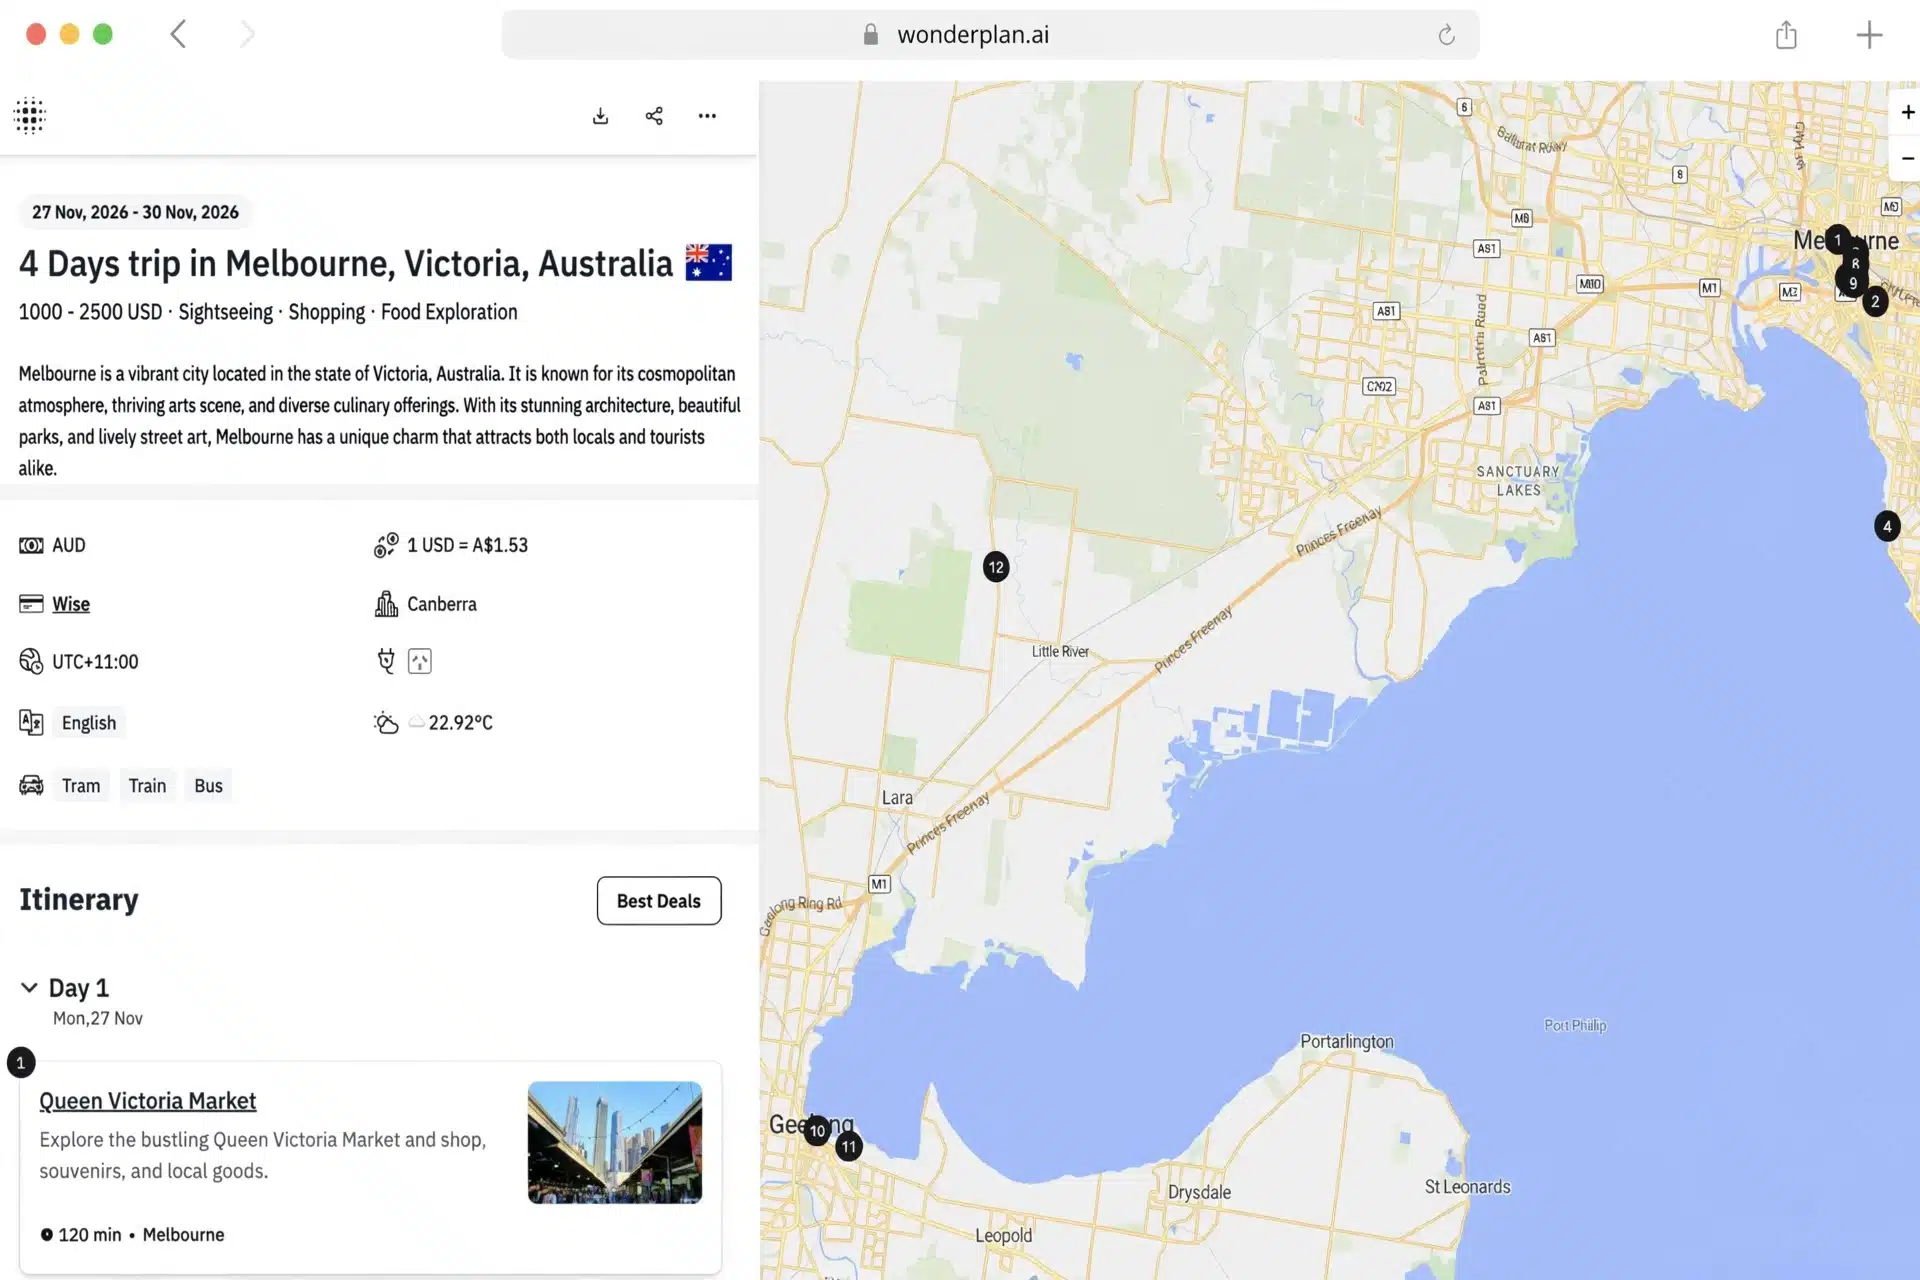Click the Drysdale map label
The width and height of the screenshot is (1920, 1280).
1199,1192
